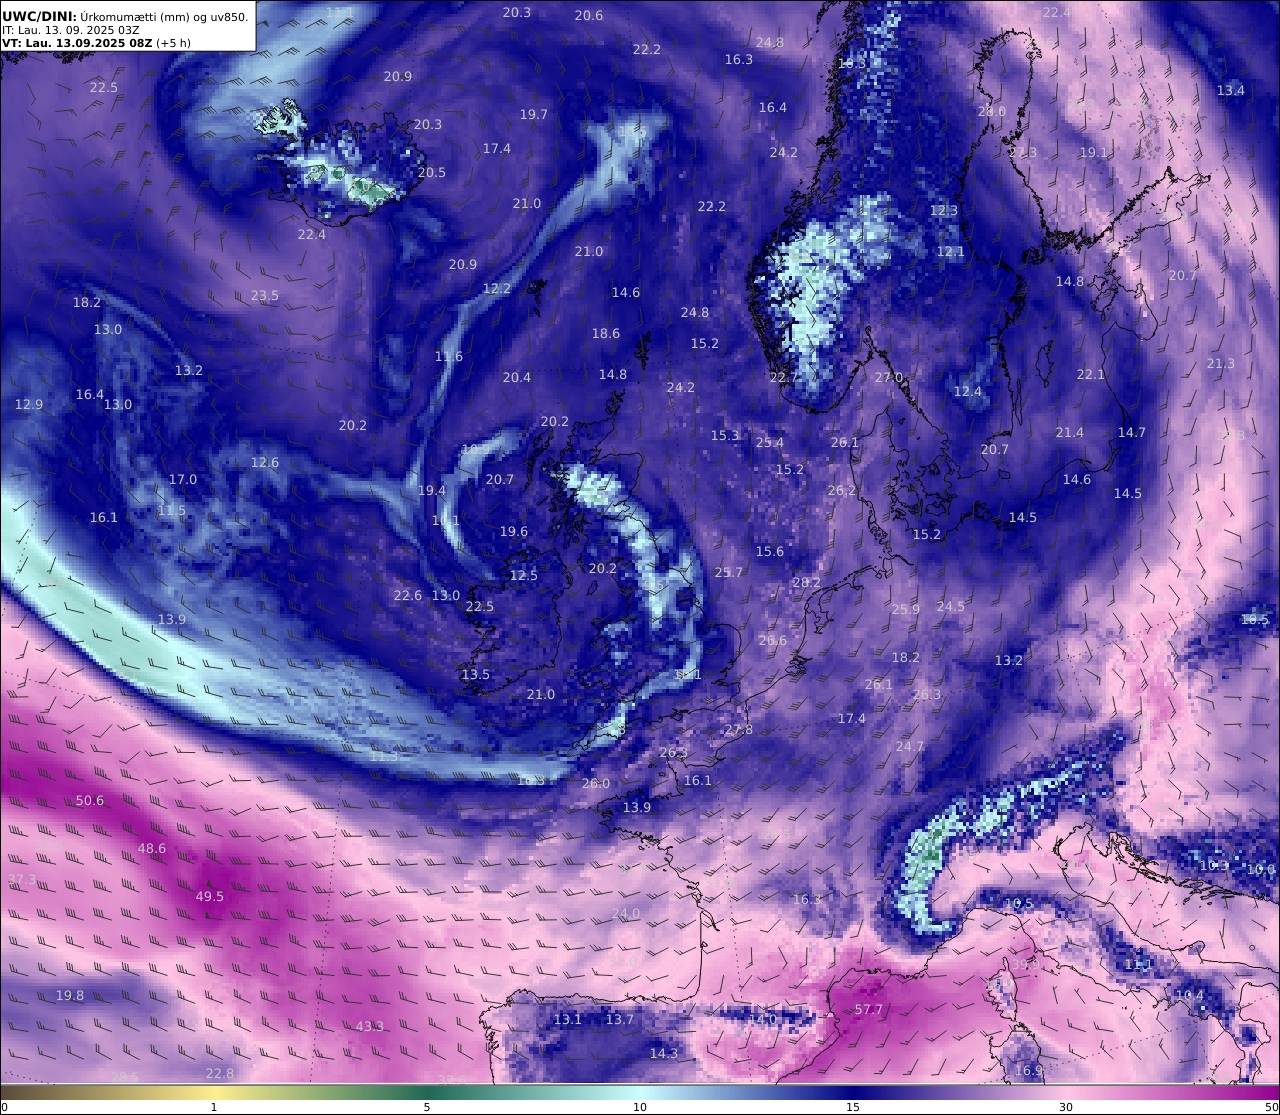1280x1115 pixels.
Task: Click the map value '12.6'
Action: (x=265, y=463)
